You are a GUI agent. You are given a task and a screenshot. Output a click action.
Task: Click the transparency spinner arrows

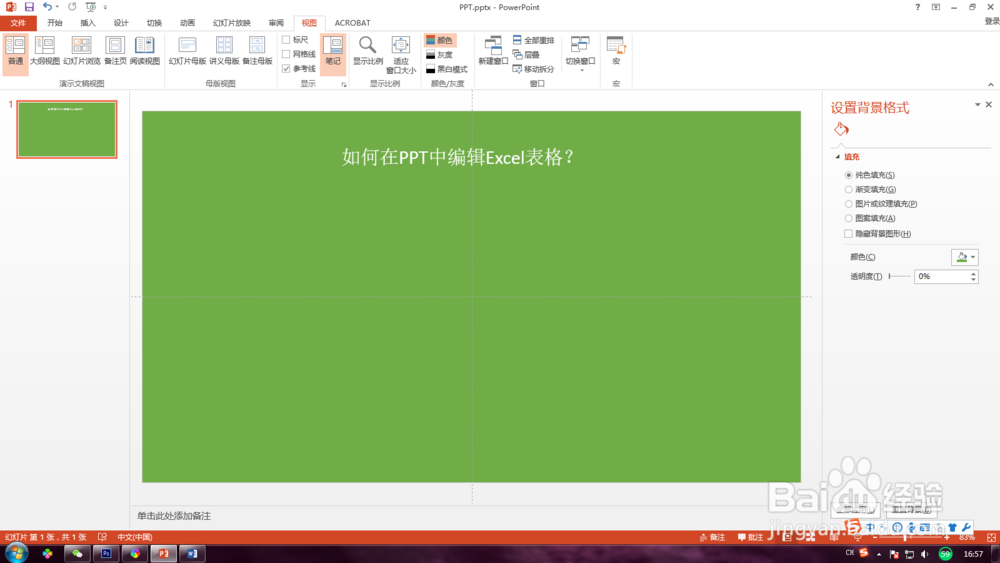pos(973,276)
